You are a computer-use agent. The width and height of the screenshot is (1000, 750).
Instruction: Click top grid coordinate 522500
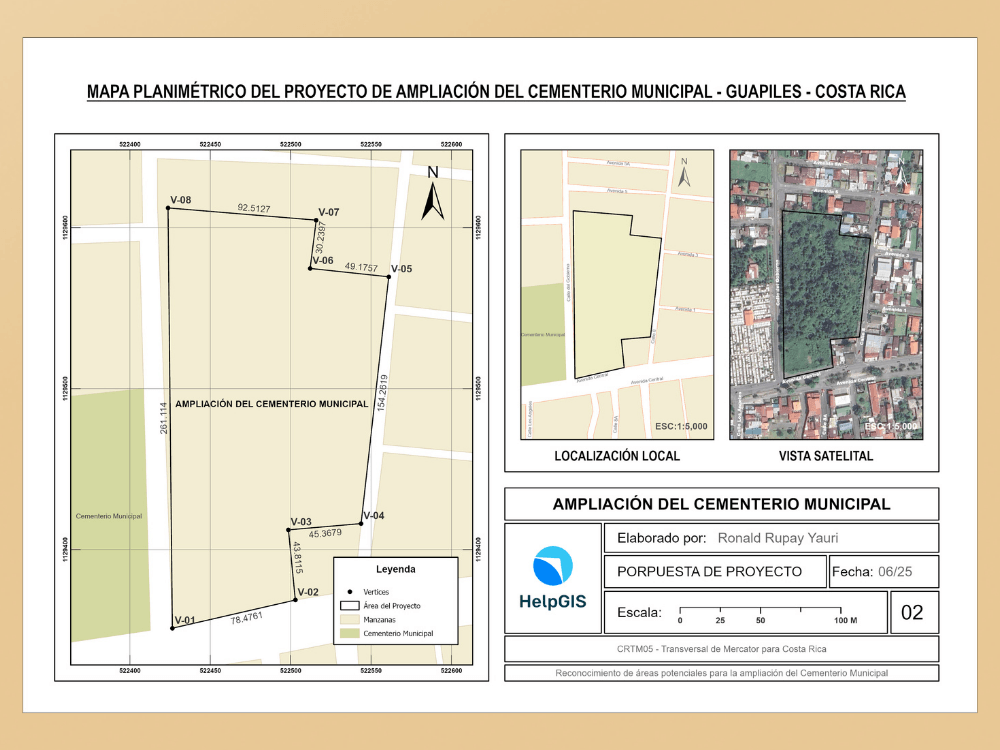tap(291, 144)
